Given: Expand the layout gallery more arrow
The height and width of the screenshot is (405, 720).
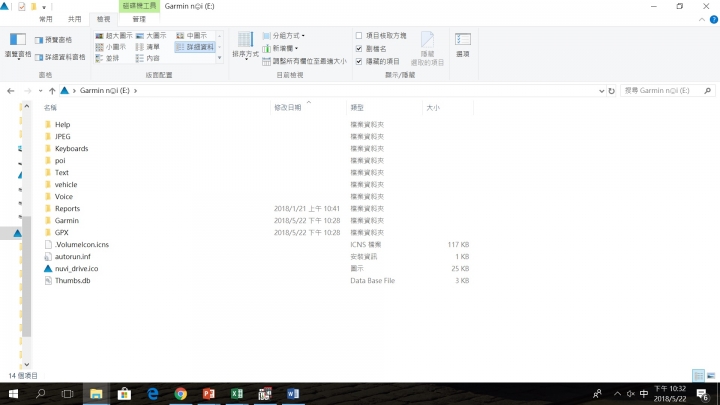Looking at the screenshot, I should (219, 58).
